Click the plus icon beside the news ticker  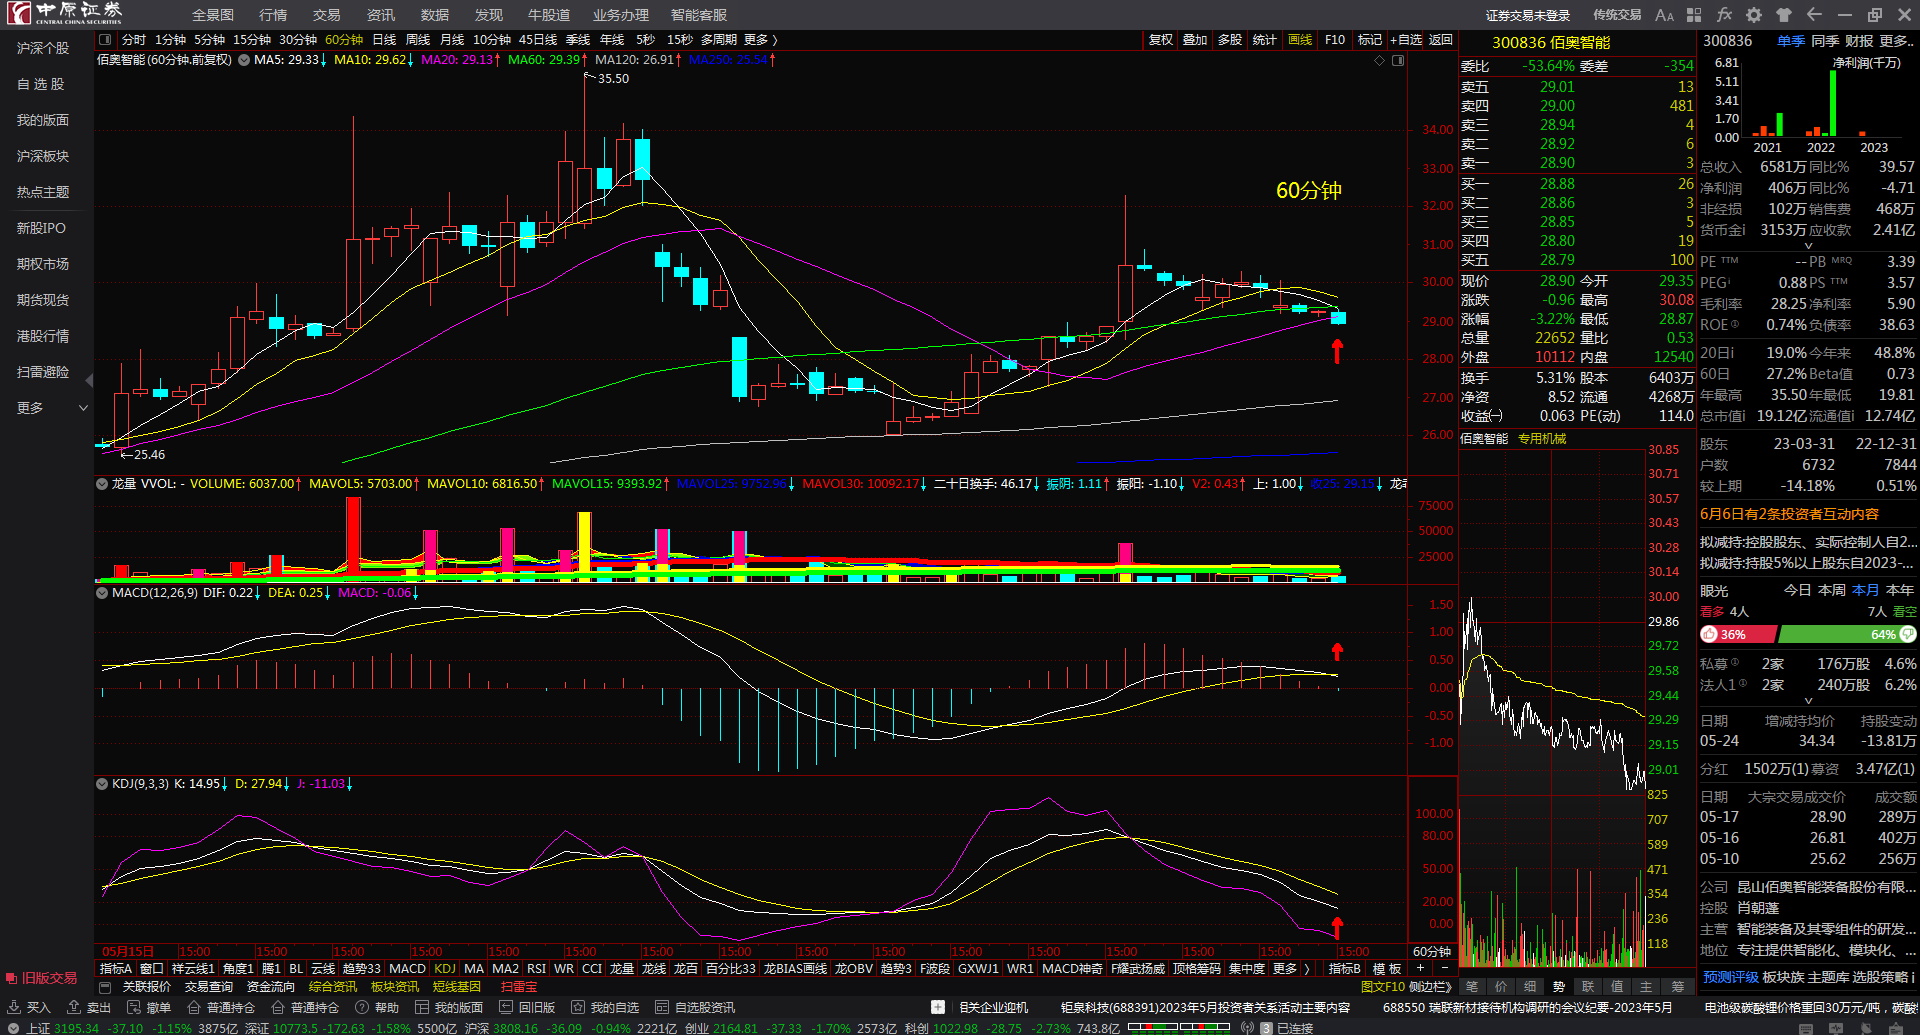[x=937, y=1007]
